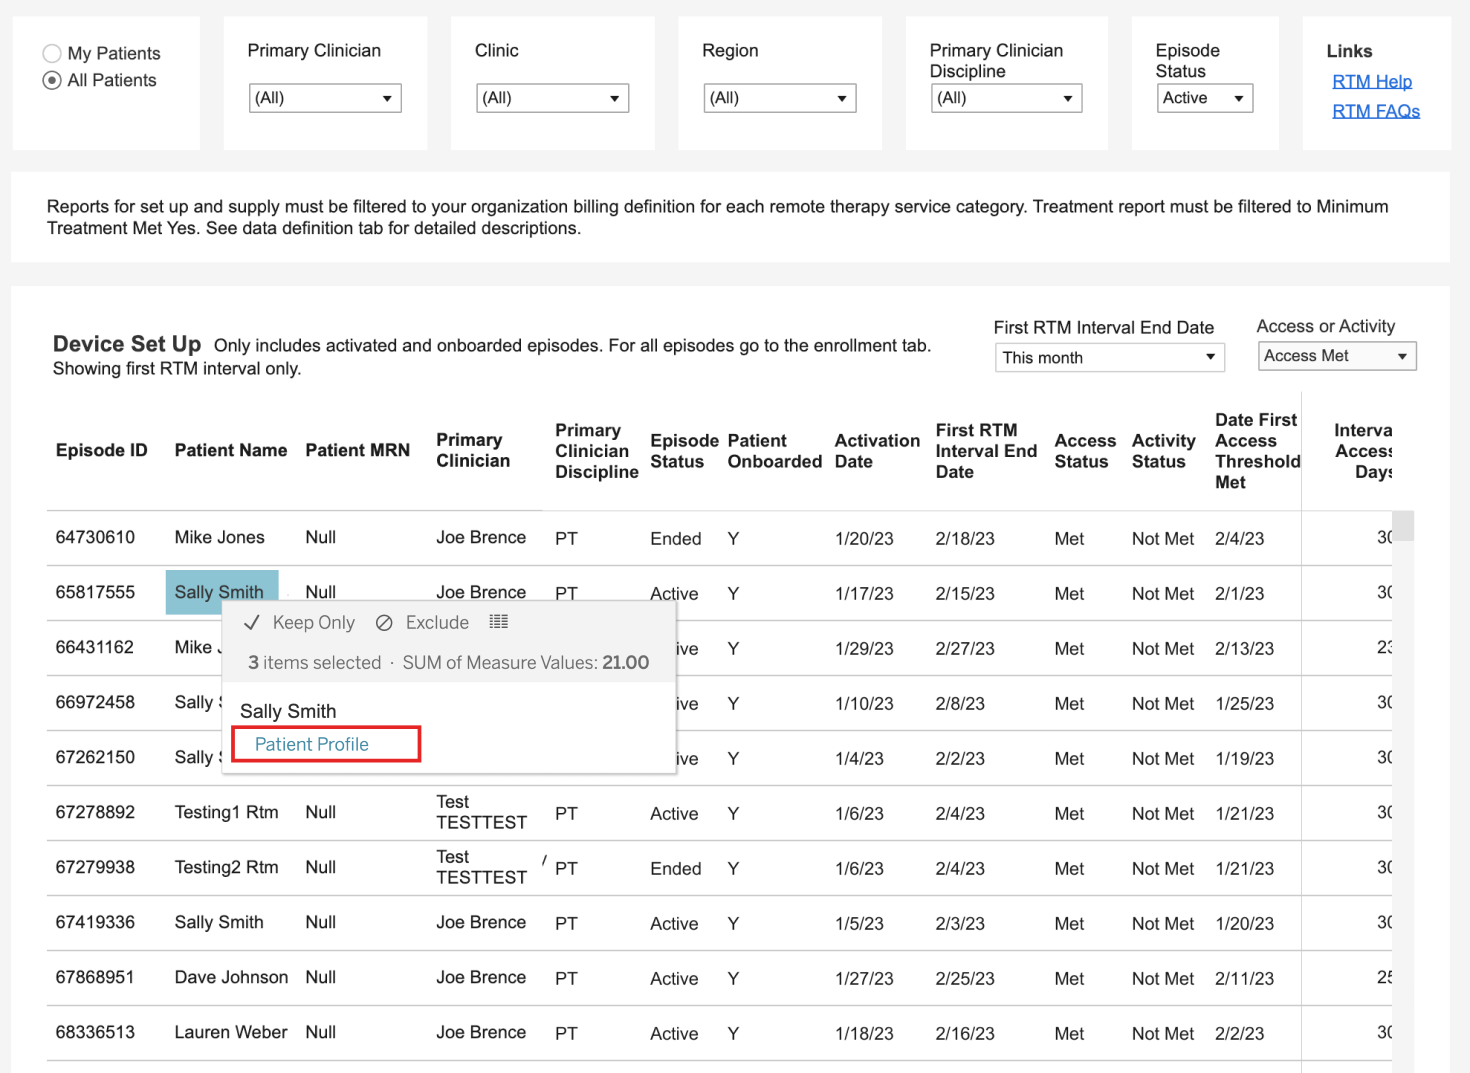Click threshold met date 2/11/23

click(x=1245, y=979)
